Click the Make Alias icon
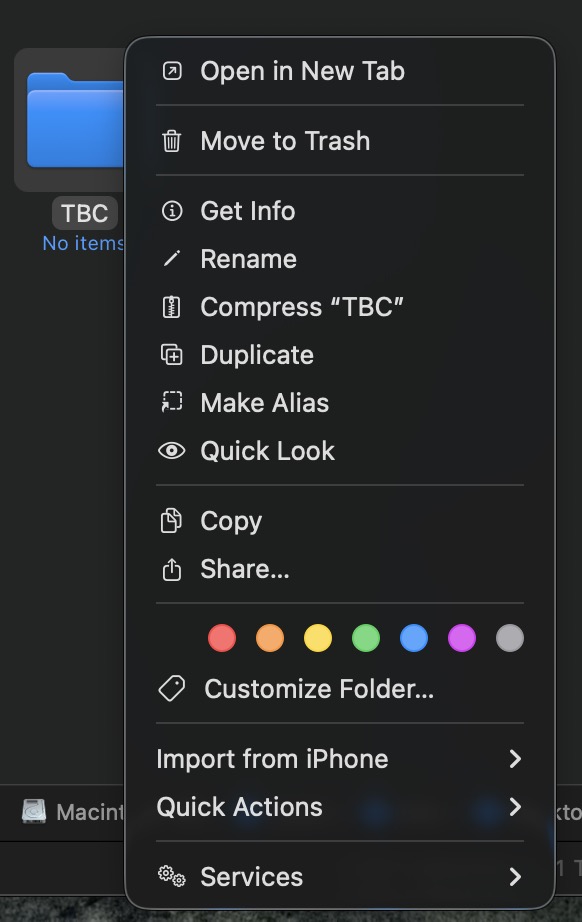 click(172, 403)
